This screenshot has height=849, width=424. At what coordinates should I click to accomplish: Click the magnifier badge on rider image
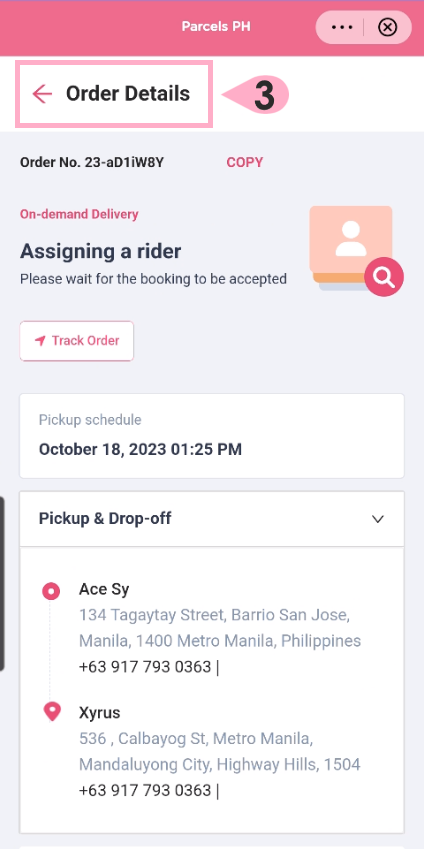[384, 277]
